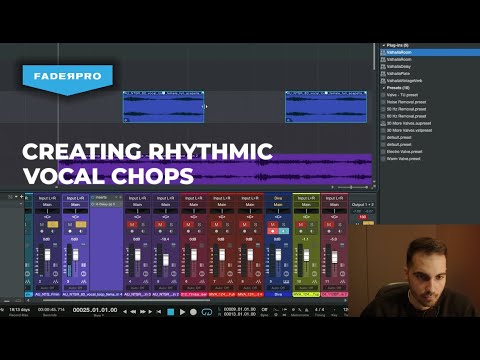Select the first blue vocal audio clip
The height and width of the screenshot is (360, 480).
click(x=163, y=107)
